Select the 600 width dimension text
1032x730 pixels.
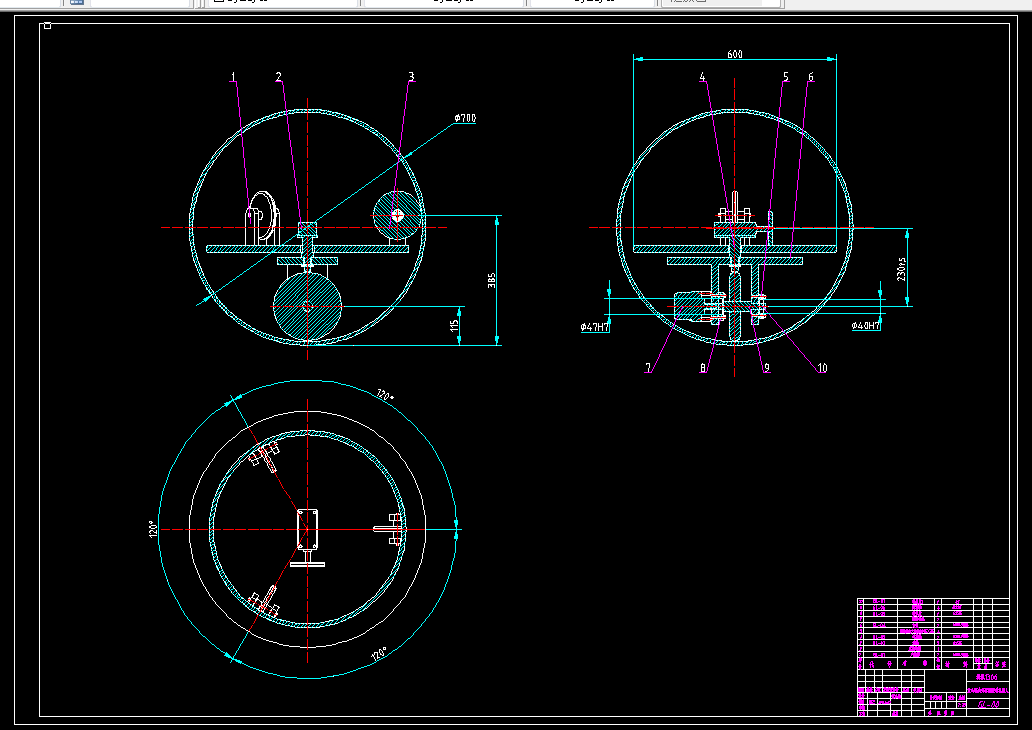(735, 54)
